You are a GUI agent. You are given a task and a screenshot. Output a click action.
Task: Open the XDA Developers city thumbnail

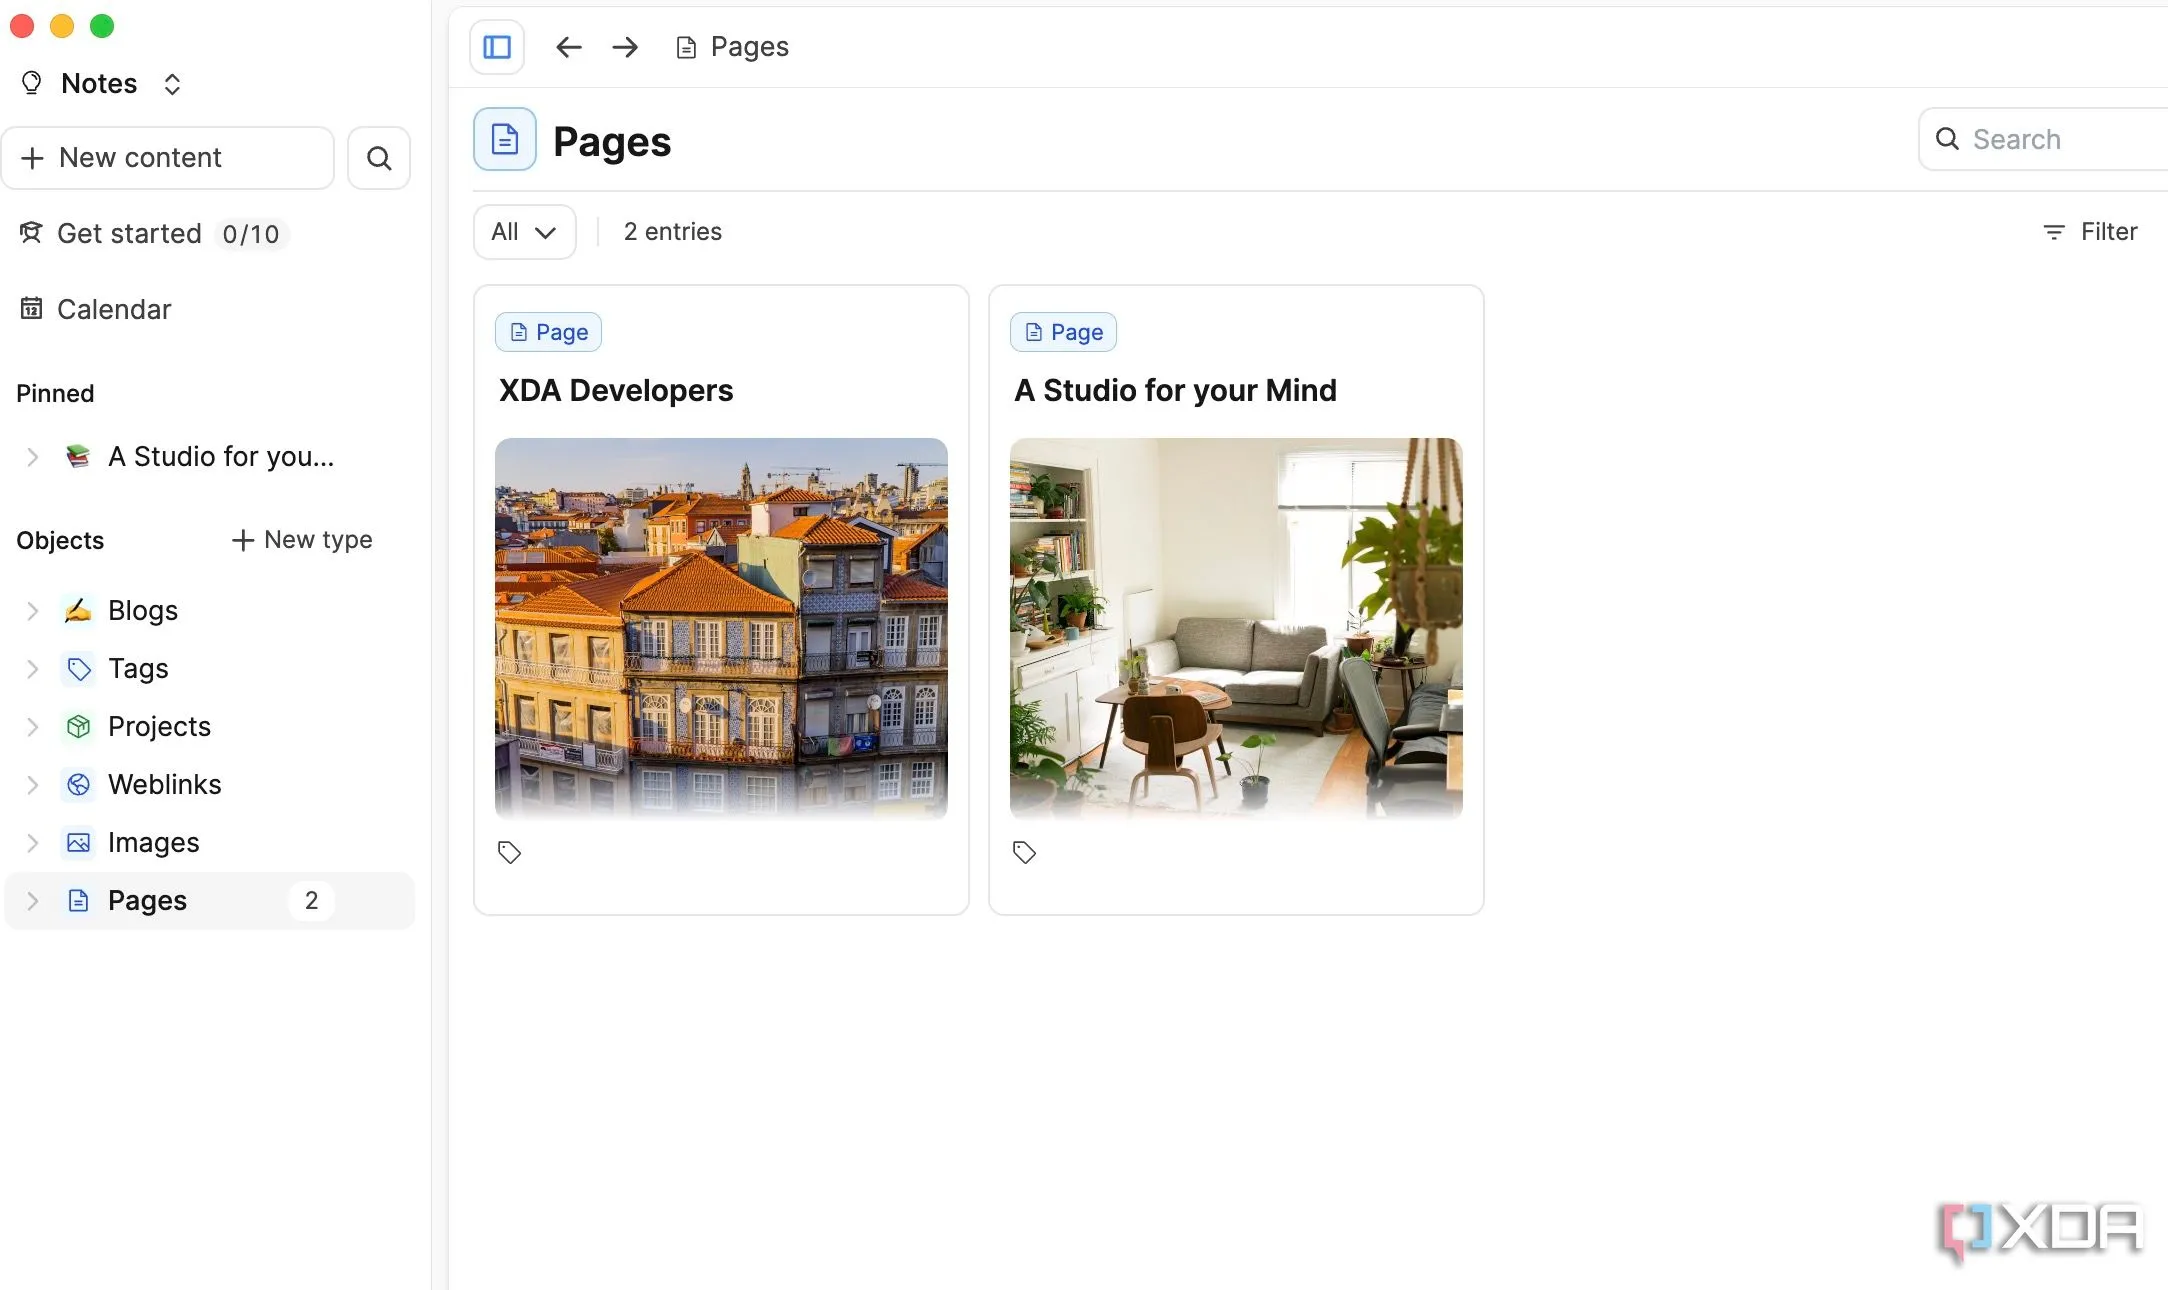(x=721, y=629)
